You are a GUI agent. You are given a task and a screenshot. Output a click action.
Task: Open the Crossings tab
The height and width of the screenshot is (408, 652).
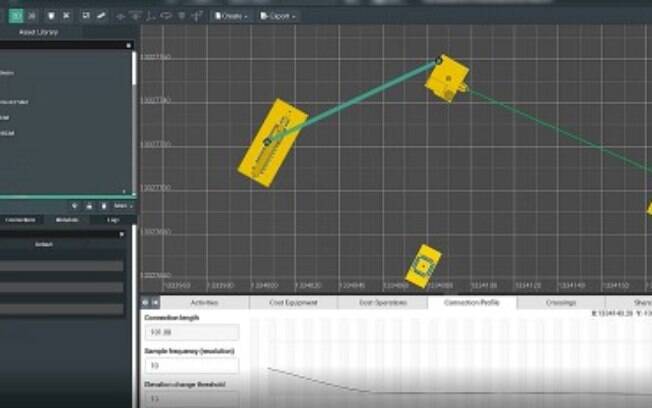tap(561, 303)
